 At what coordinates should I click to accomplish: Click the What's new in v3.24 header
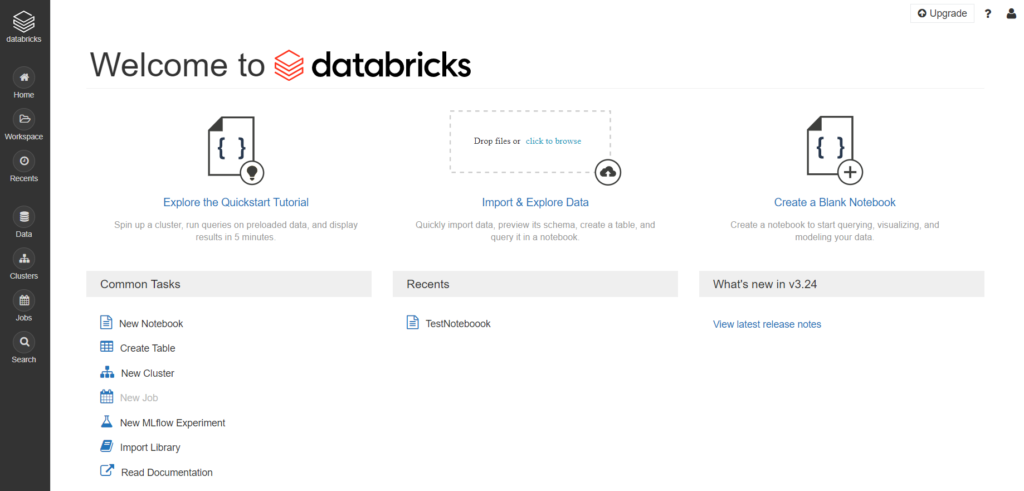pyautogui.click(x=841, y=284)
